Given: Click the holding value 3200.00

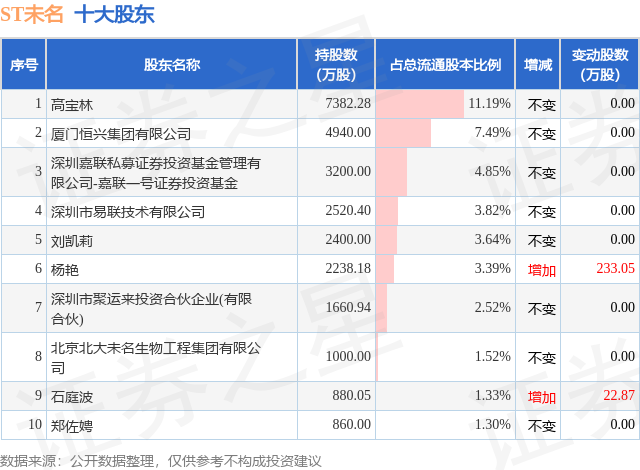Looking at the screenshot, I should [x=348, y=171].
